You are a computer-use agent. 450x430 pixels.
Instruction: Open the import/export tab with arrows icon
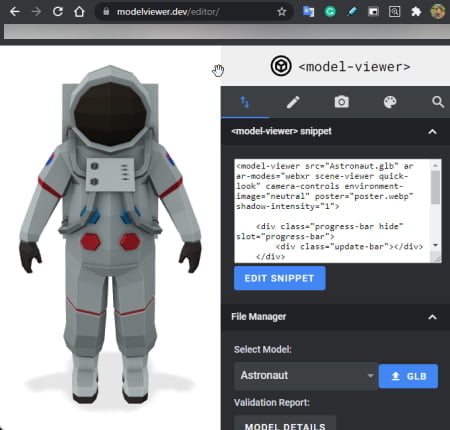click(x=245, y=102)
